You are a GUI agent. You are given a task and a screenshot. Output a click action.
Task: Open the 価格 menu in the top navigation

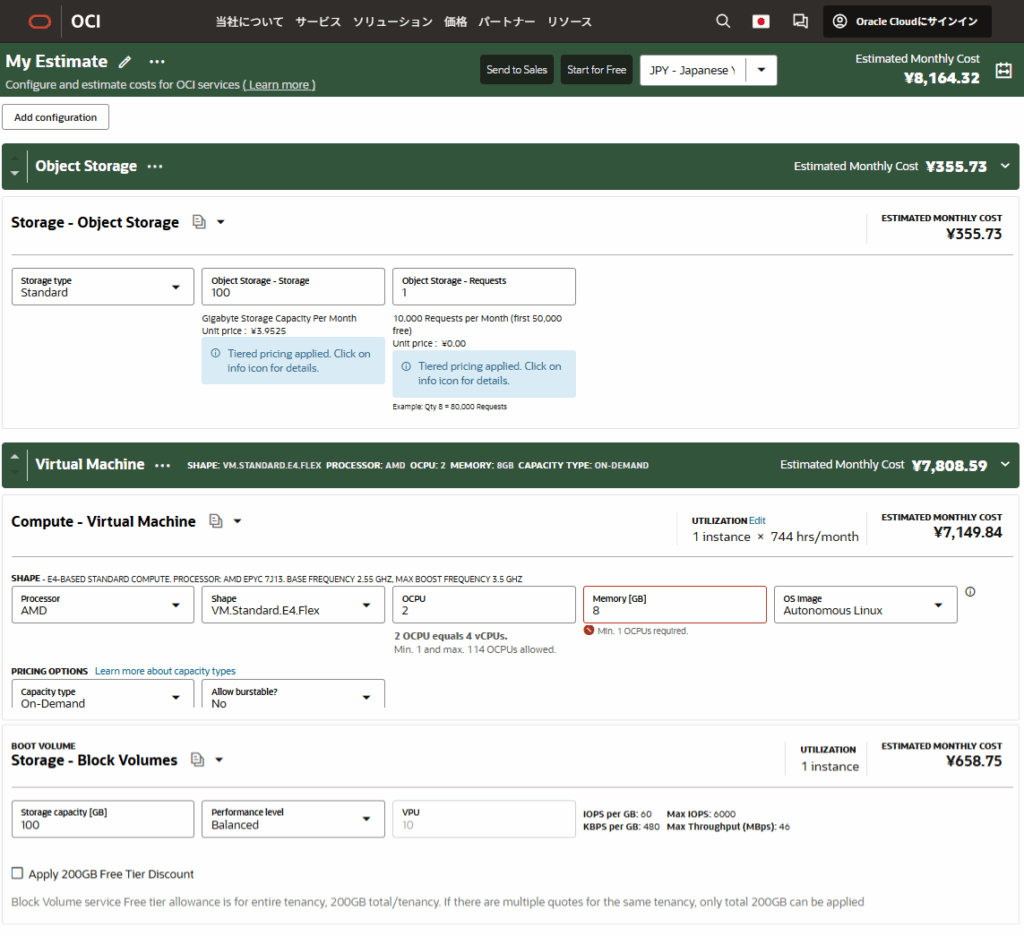(x=455, y=22)
